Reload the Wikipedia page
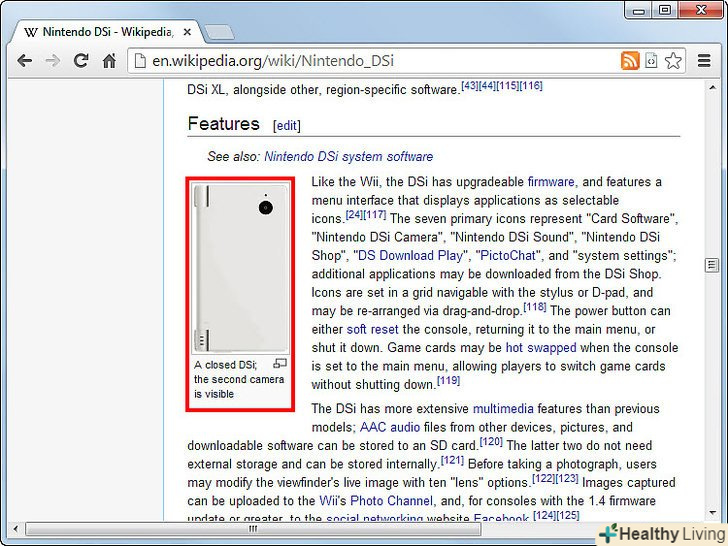The image size is (728, 546). [81, 61]
